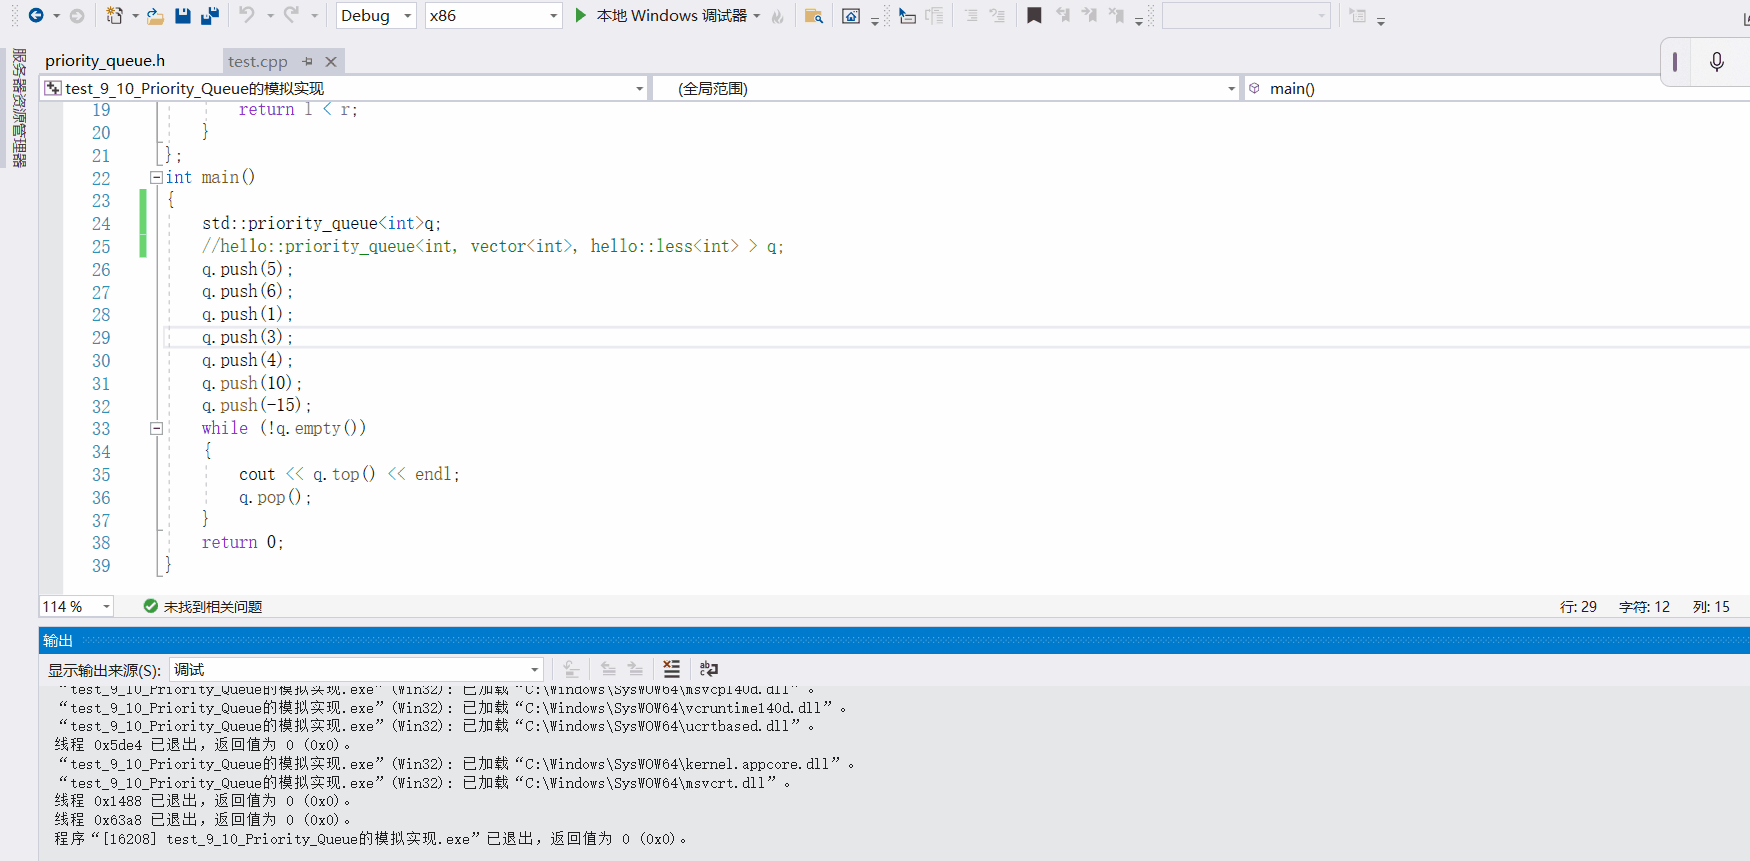
Task: Toggle word wrap in the Output panel
Action: (709, 669)
